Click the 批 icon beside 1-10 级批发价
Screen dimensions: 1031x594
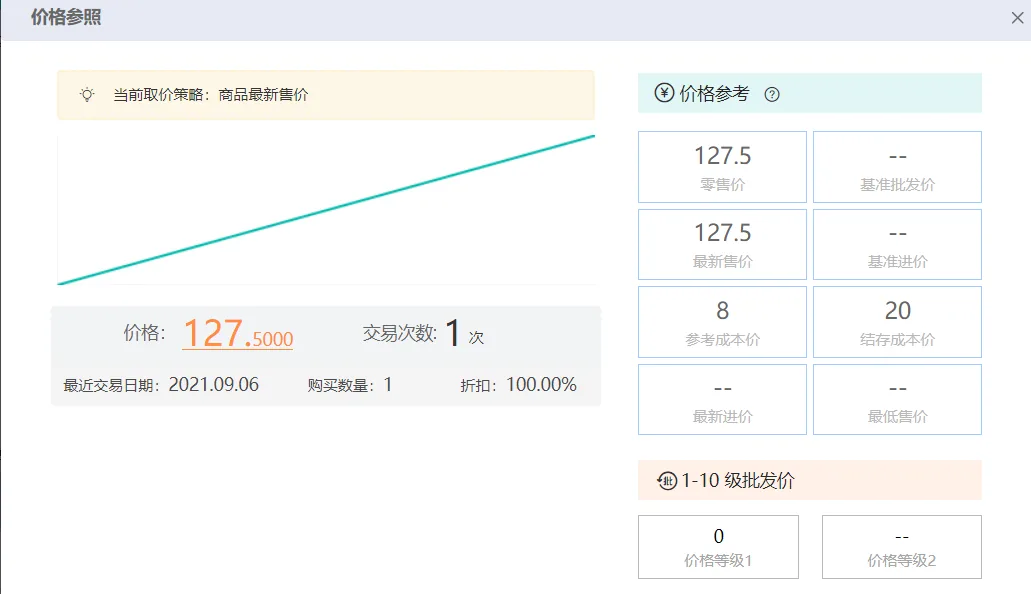[667, 481]
